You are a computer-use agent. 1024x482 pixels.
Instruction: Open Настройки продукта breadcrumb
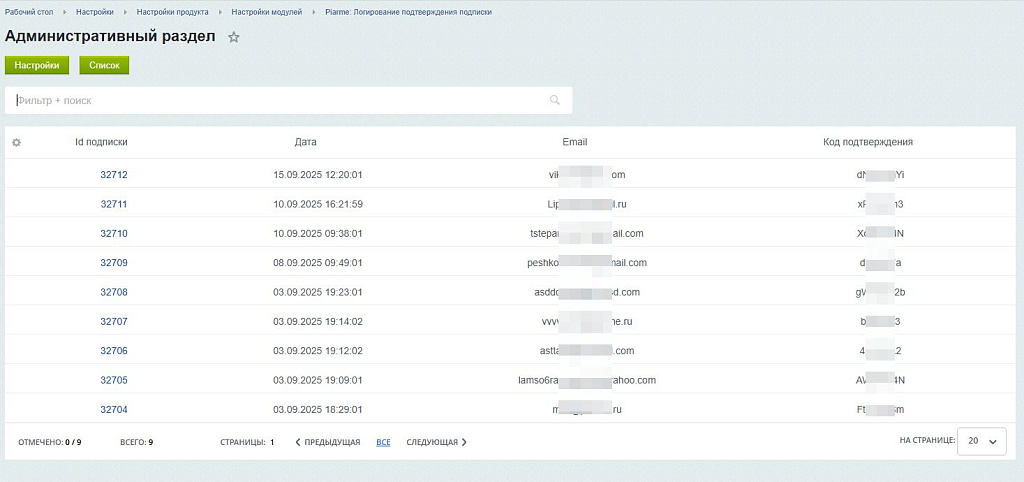click(173, 12)
